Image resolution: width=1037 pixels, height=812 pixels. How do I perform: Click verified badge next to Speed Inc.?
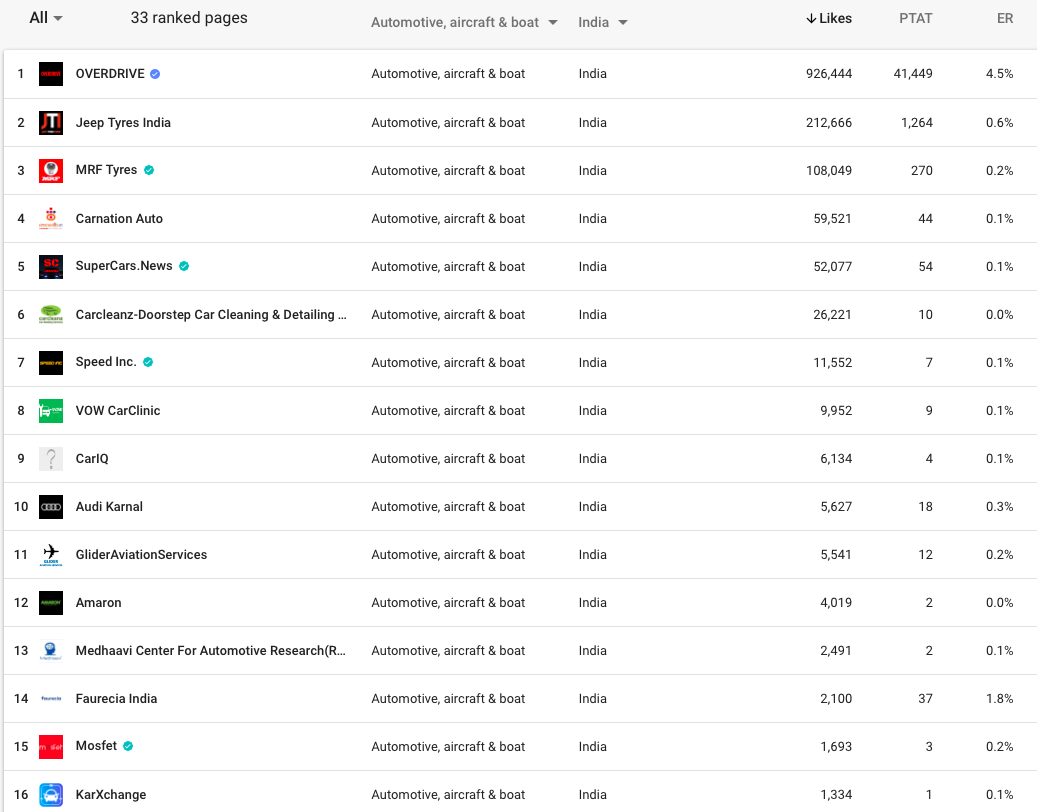[148, 362]
